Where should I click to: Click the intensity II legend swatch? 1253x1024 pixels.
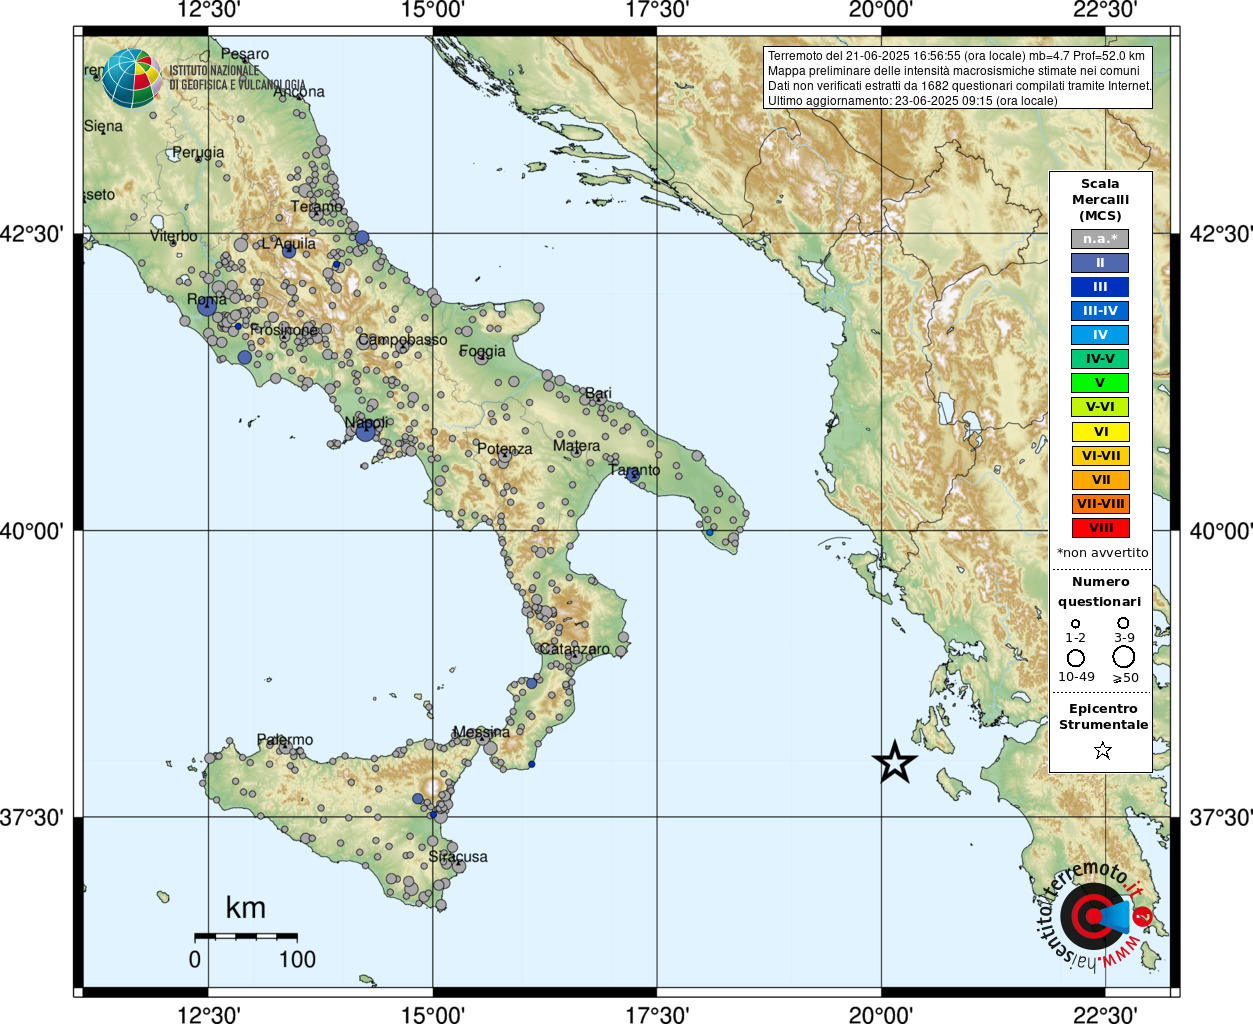pos(1100,263)
